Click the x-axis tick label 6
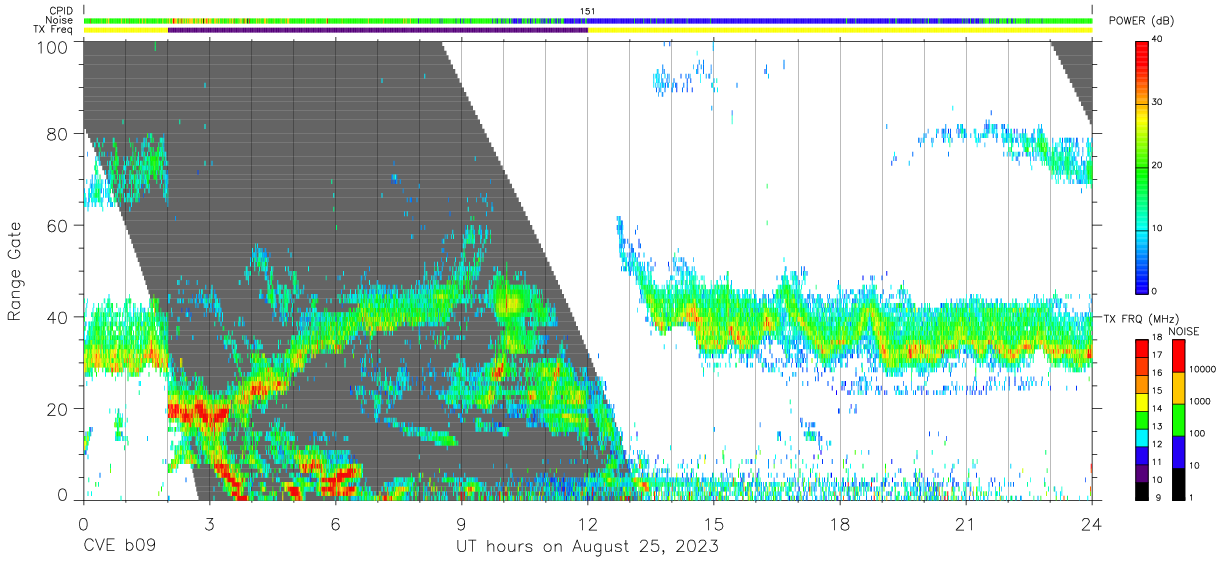1228x567 pixels. tap(335, 524)
